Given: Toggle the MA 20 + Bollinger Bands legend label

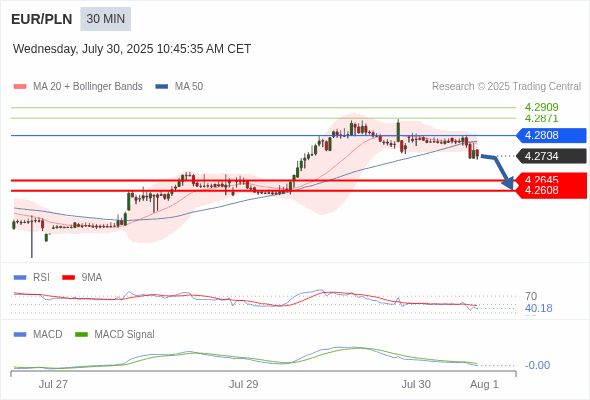Looking at the screenshot, I should 88,87.
